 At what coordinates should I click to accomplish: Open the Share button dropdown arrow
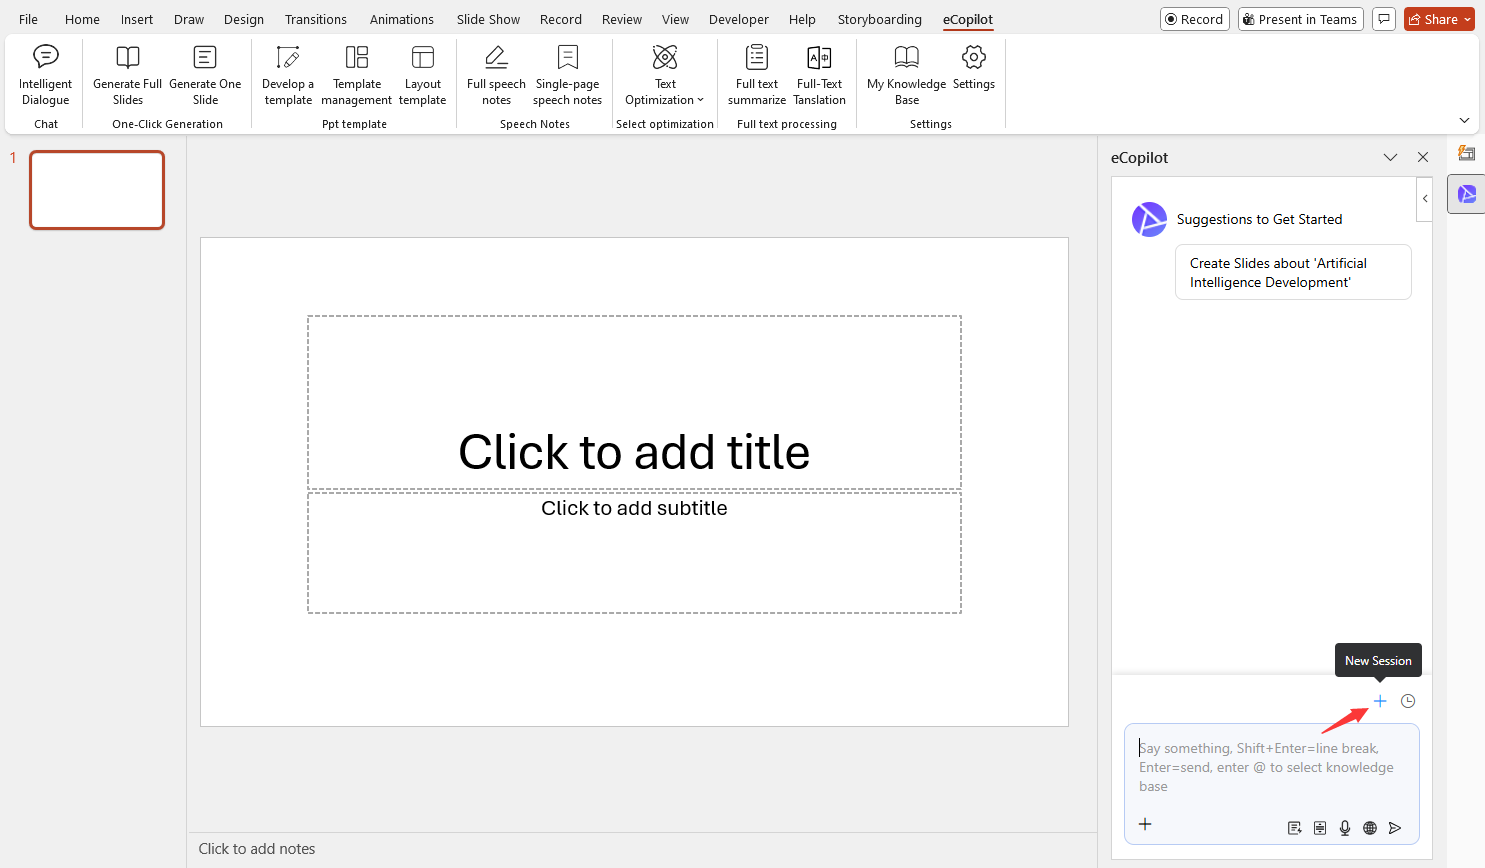coord(1467,19)
